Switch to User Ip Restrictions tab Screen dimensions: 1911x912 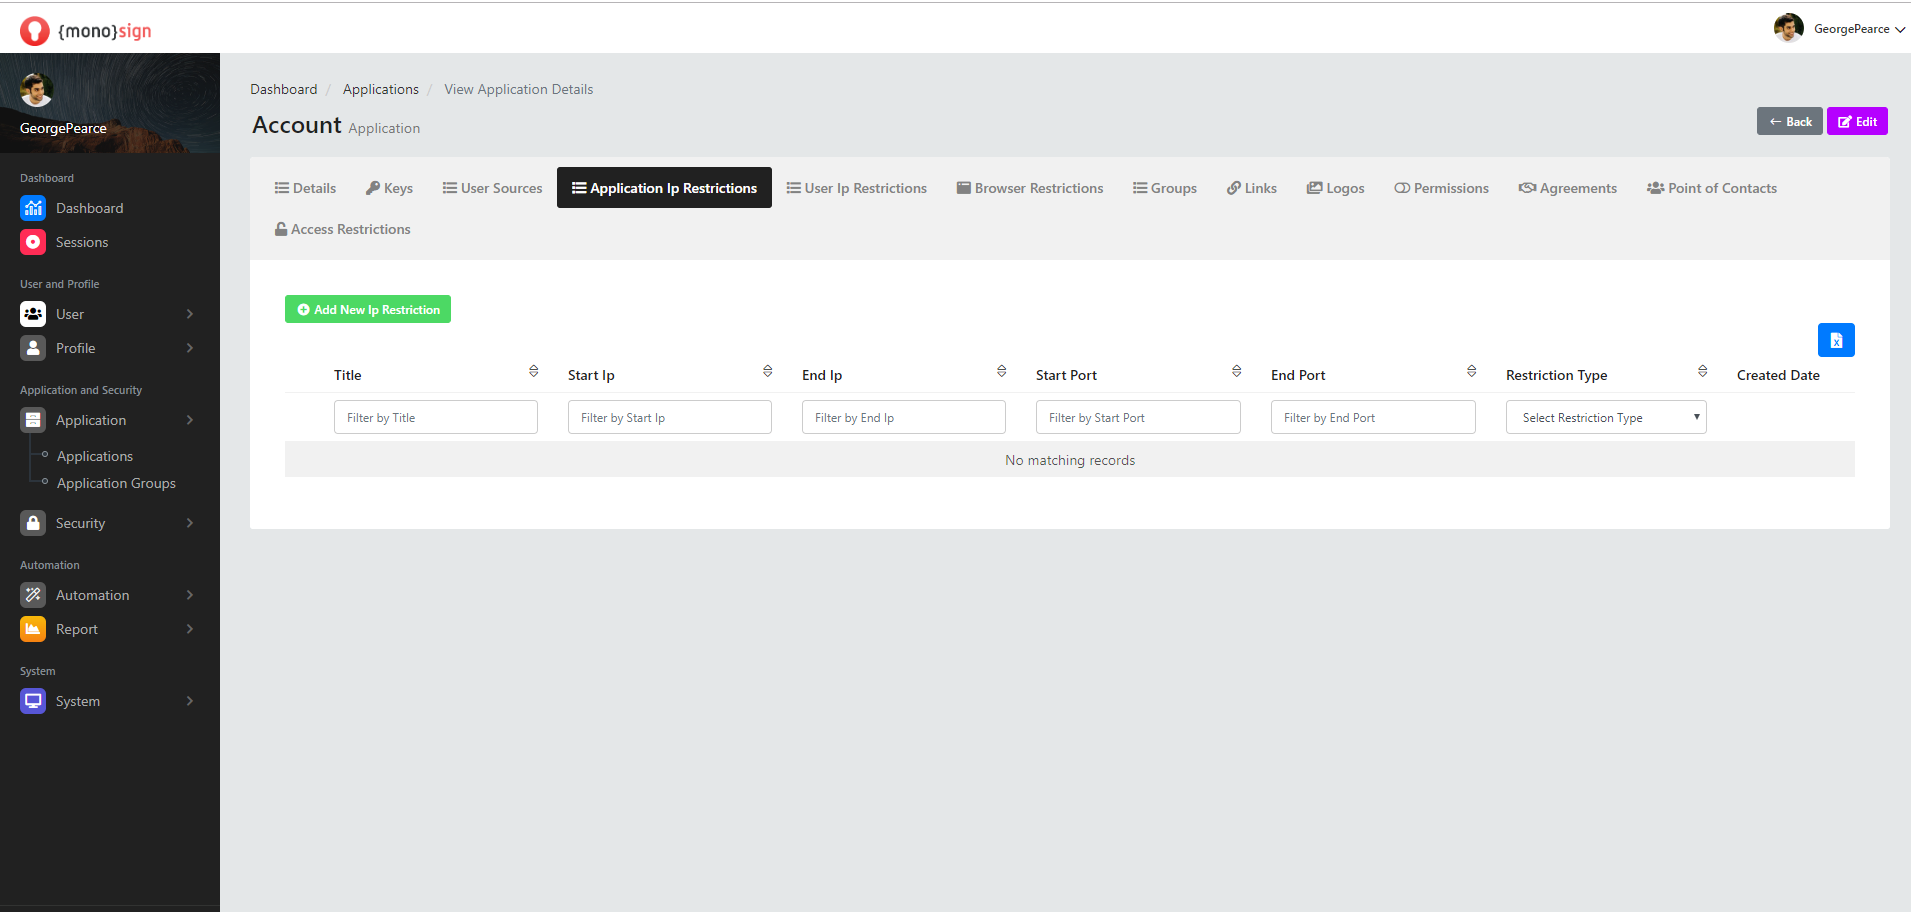tap(856, 188)
